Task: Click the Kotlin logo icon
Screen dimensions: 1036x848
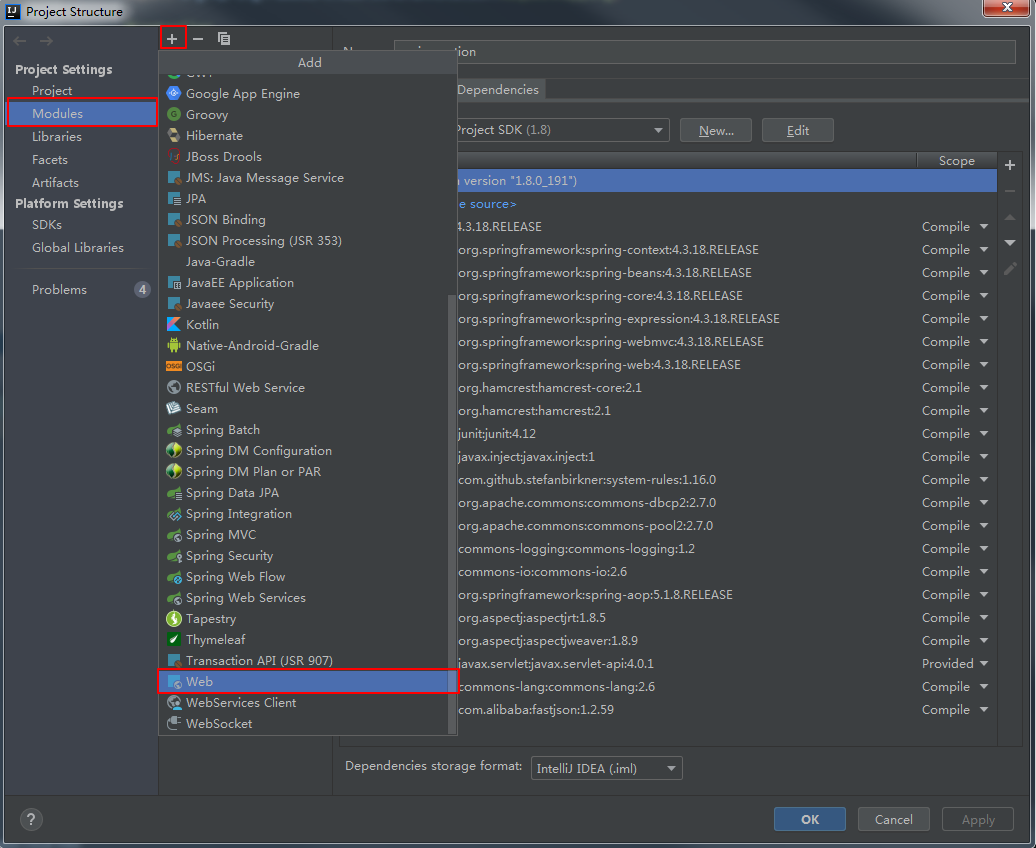Action: pos(174,325)
